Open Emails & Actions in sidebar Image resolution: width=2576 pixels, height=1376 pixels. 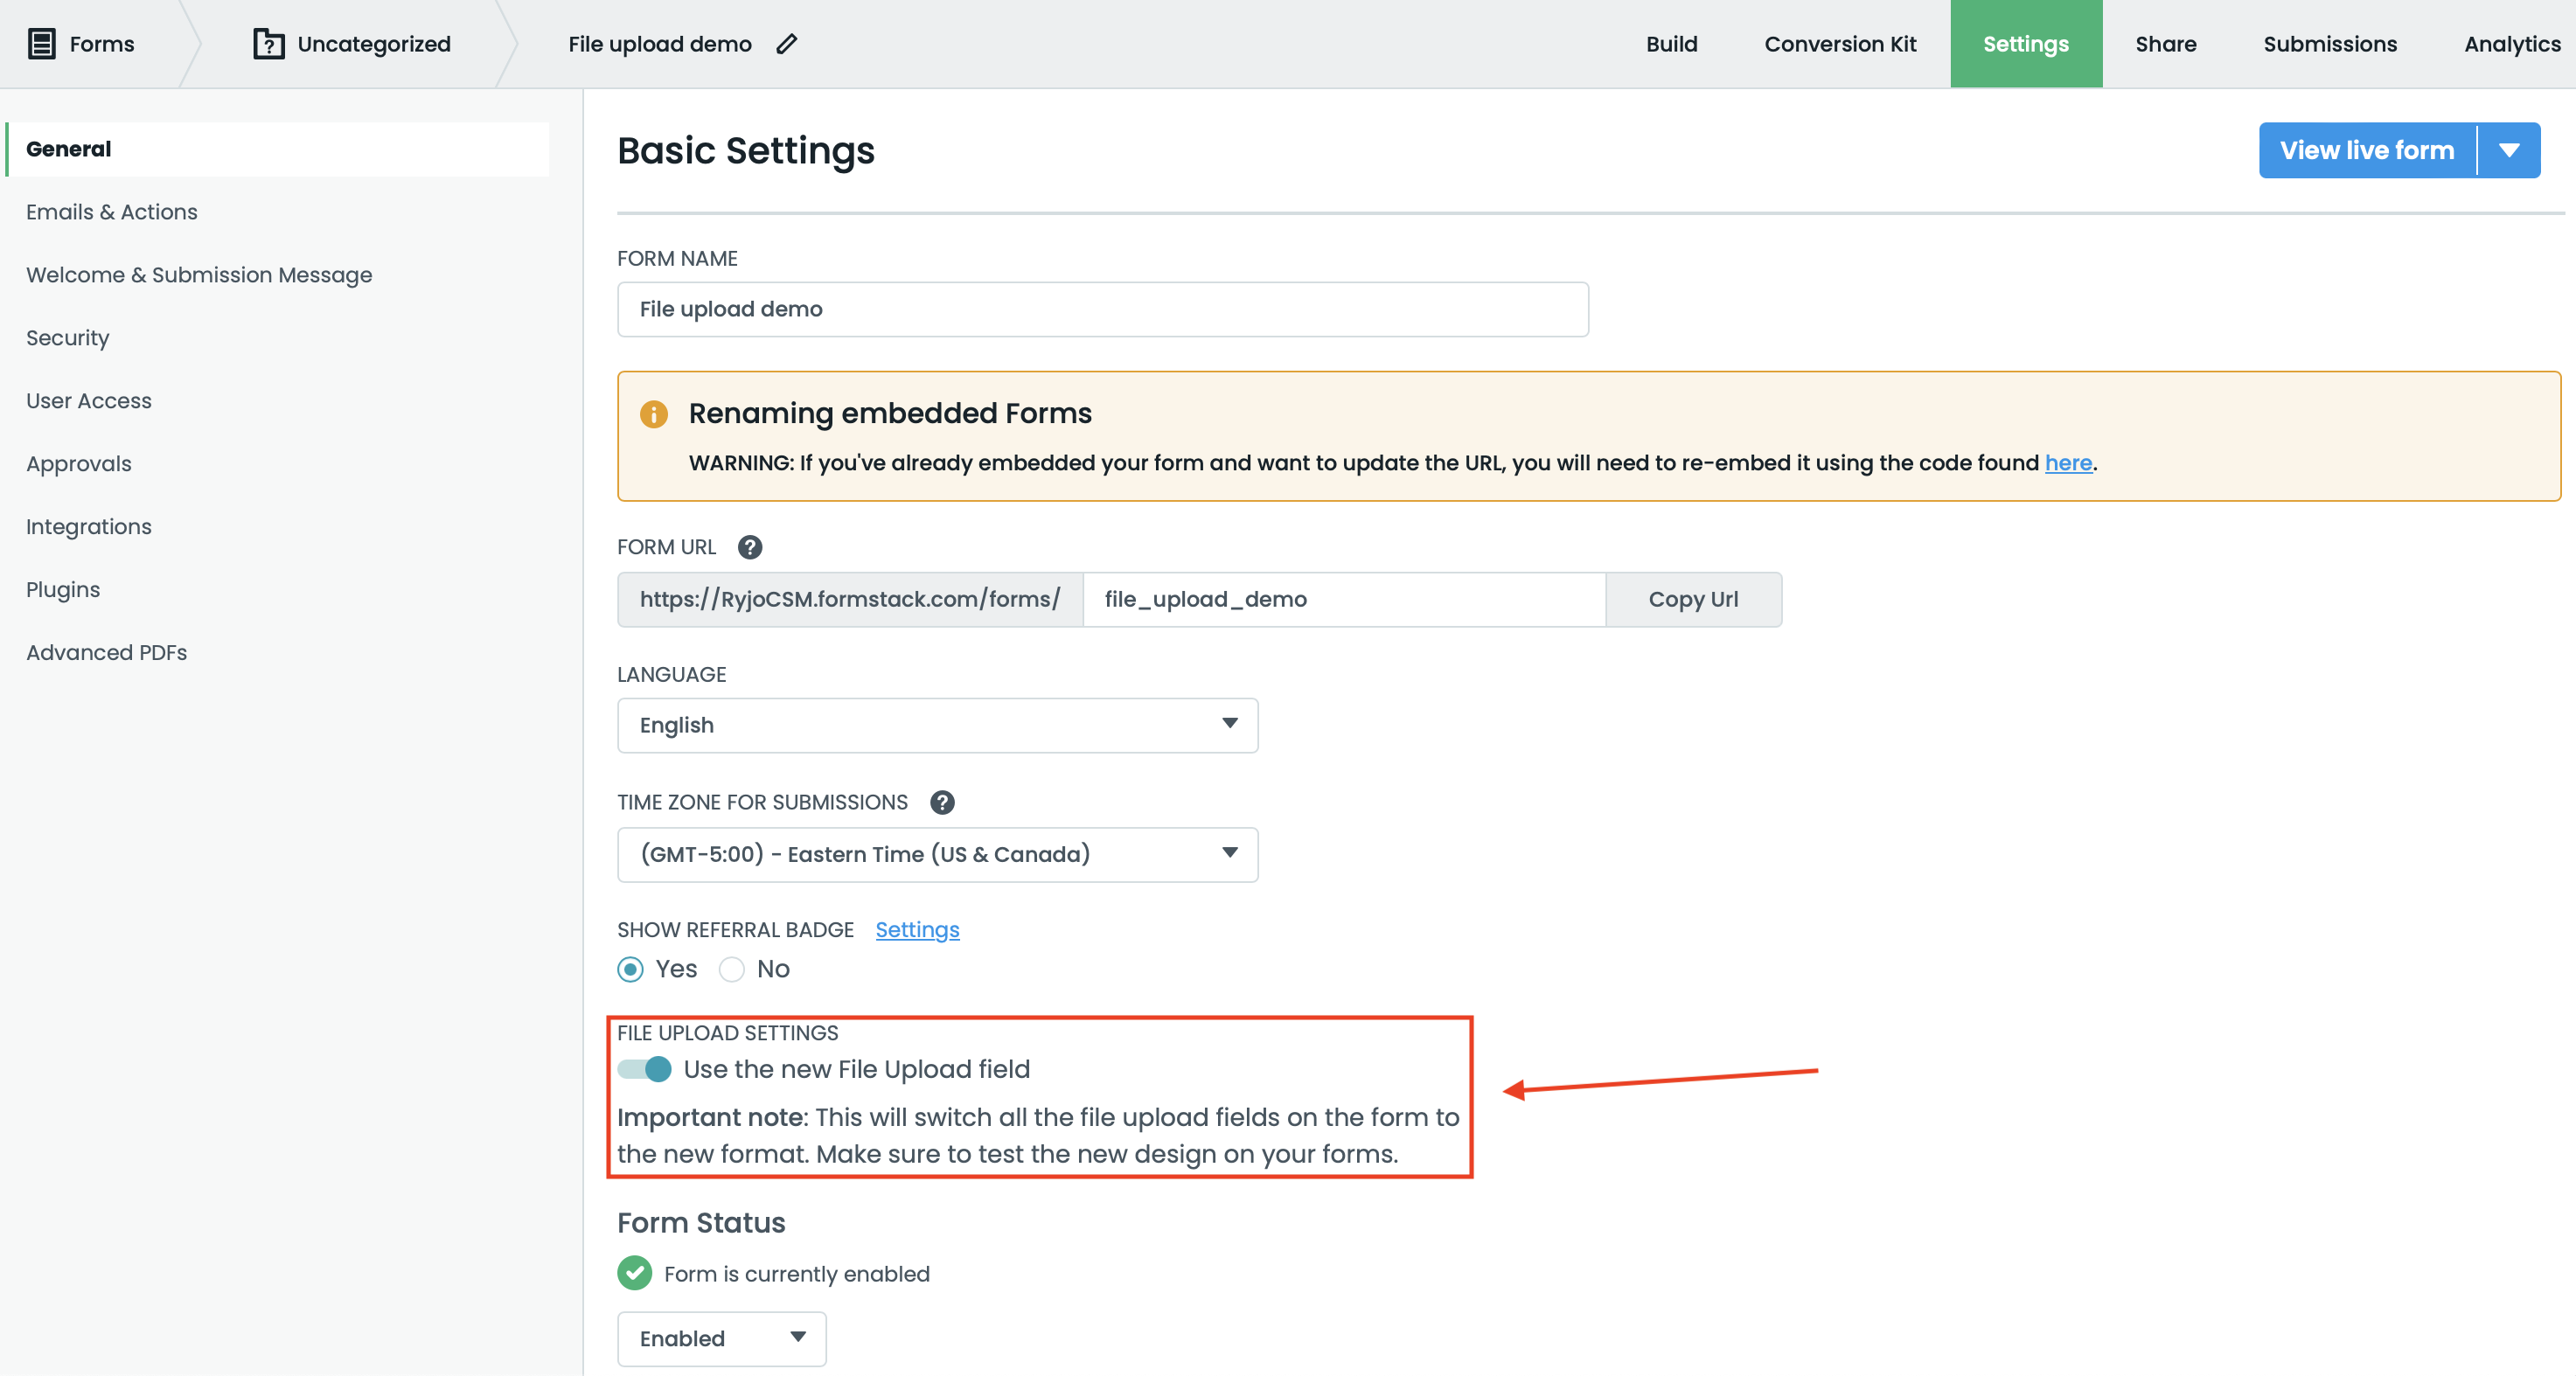[x=112, y=212]
